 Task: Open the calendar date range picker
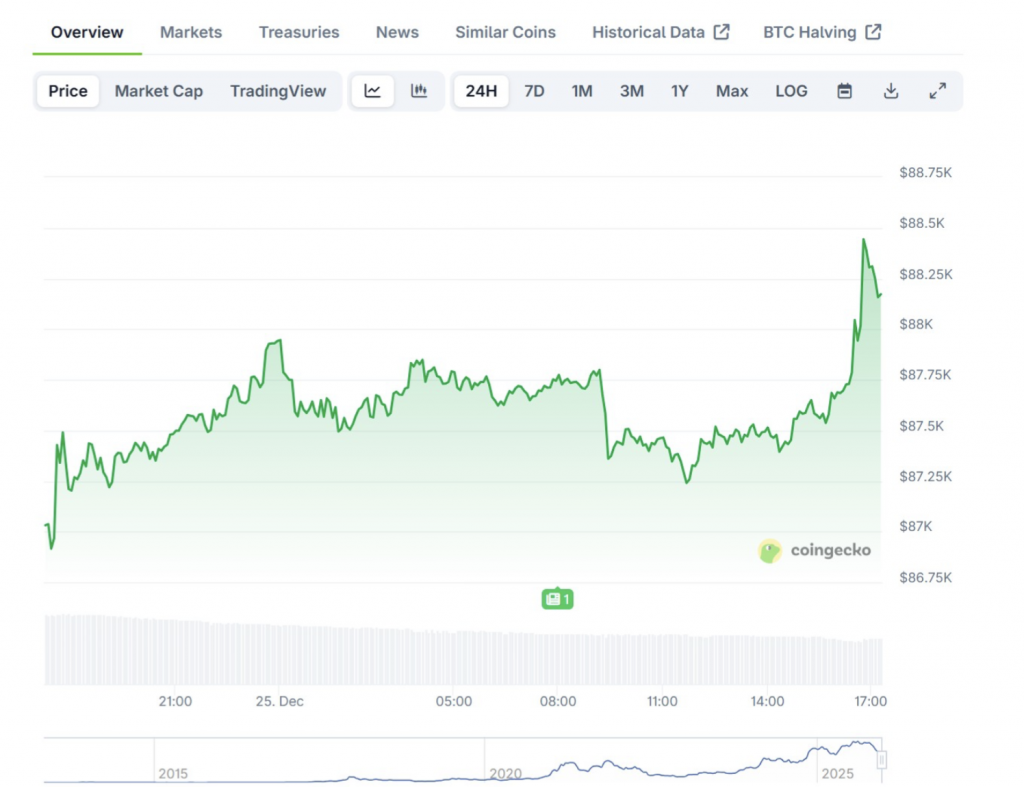point(844,91)
